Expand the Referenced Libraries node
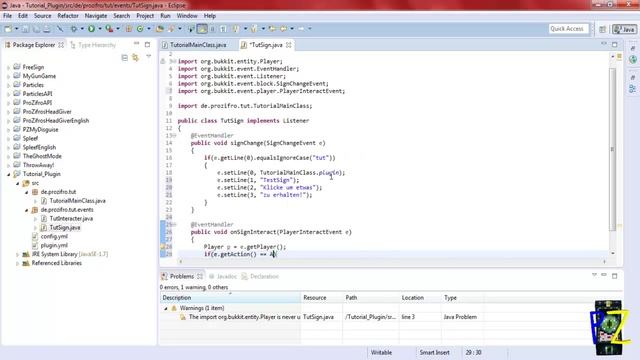This screenshot has height=360, width=640. tap(18, 263)
